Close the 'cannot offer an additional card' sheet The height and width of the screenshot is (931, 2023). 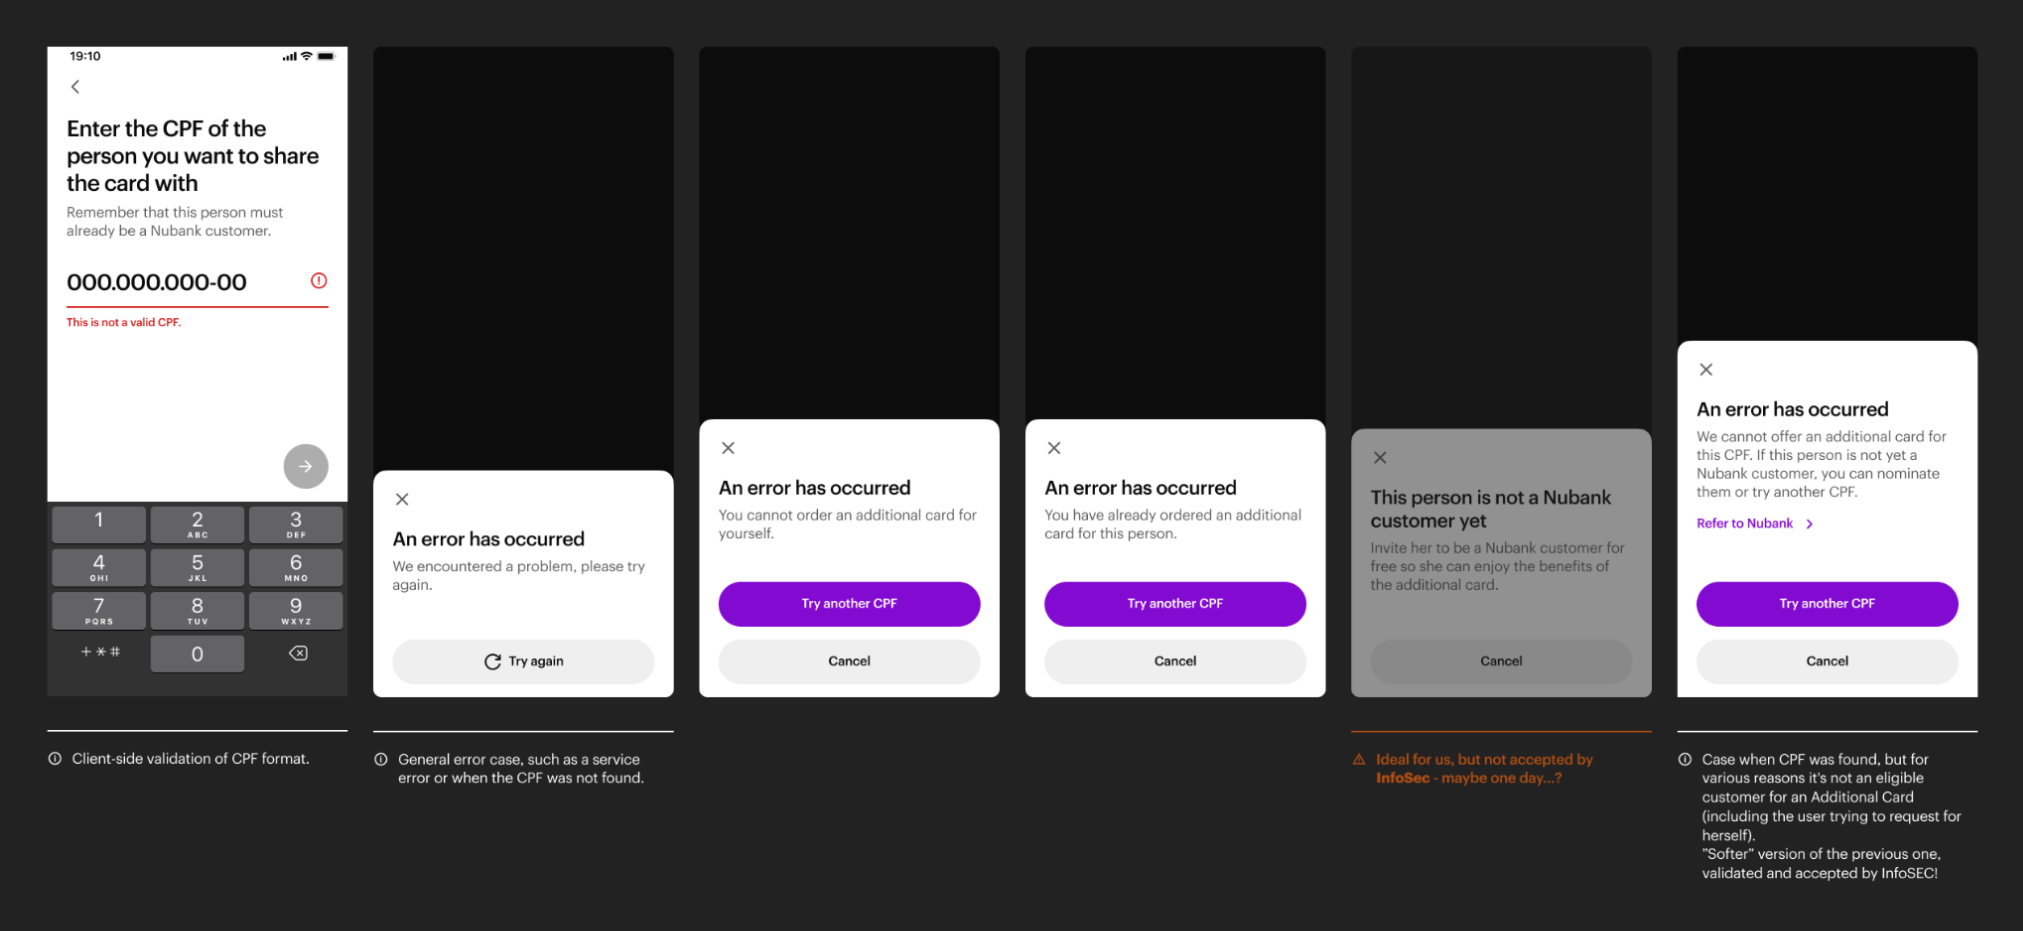point(1706,370)
